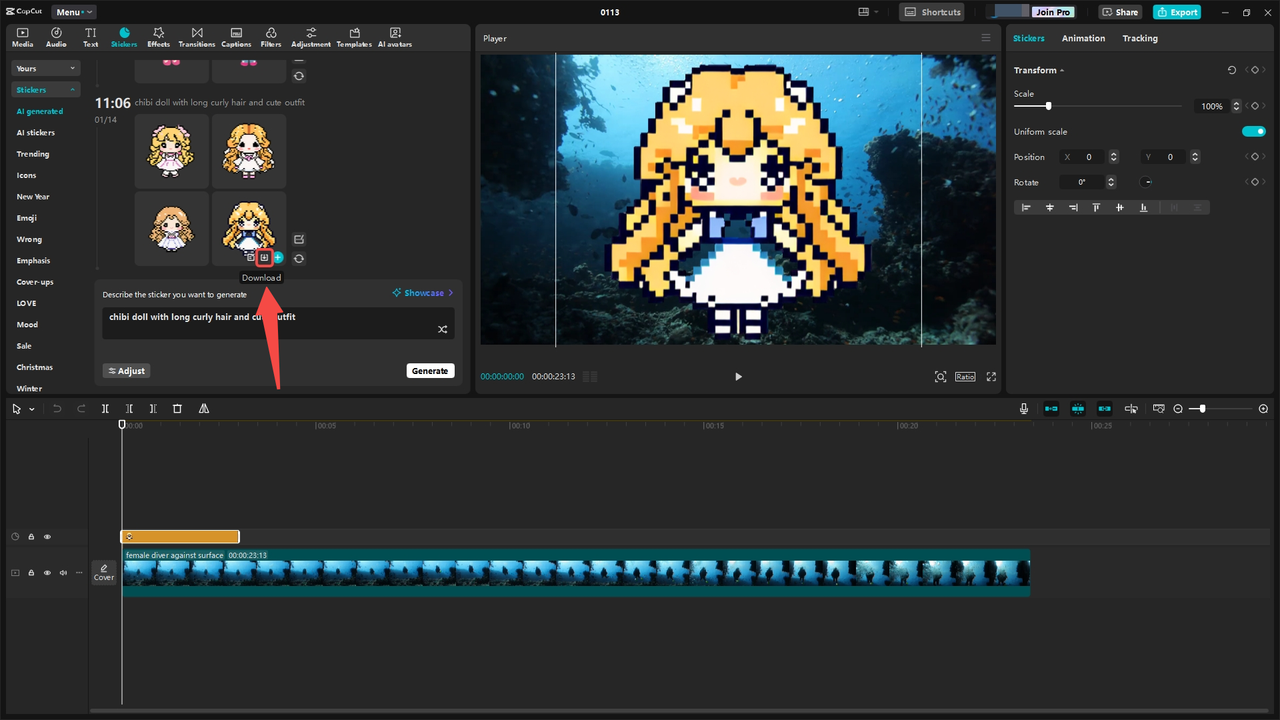
Task: Switch to the Animation tab
Action: click(x=1083, y=38)
